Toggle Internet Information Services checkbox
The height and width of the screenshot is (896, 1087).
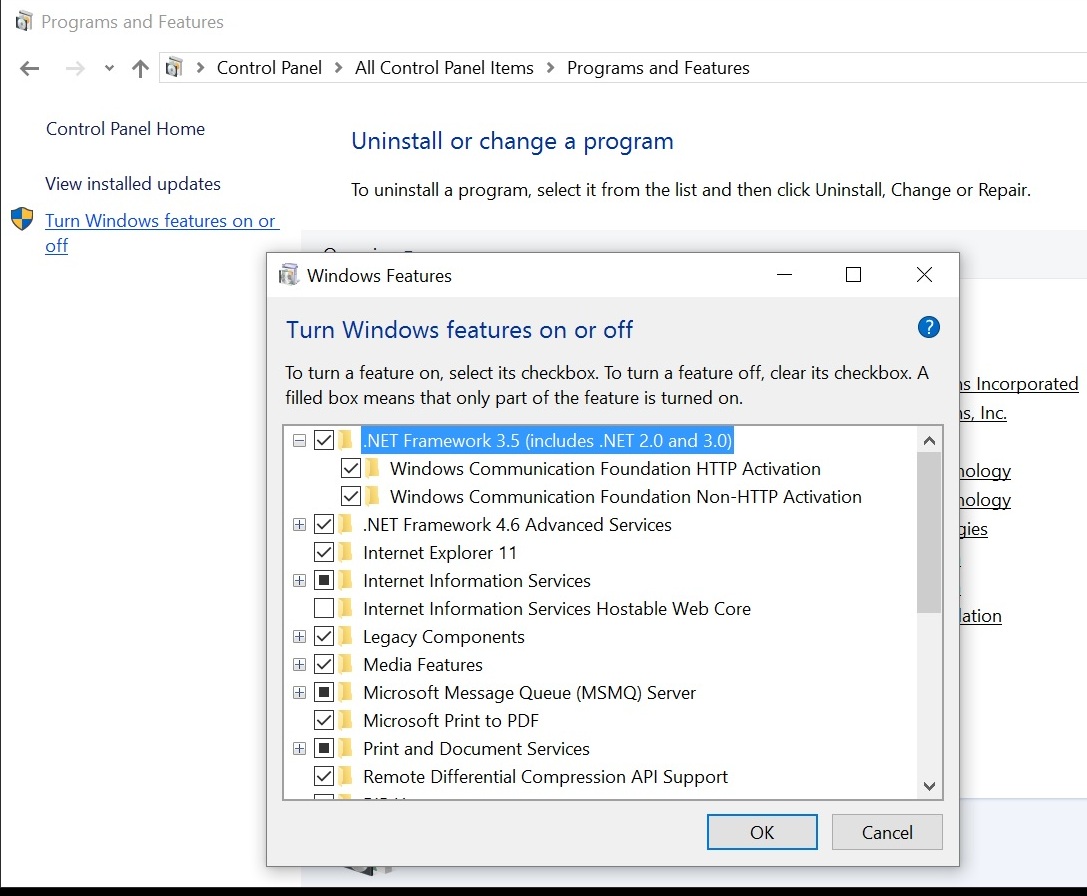pyautogui.click(x=324, y=580)
